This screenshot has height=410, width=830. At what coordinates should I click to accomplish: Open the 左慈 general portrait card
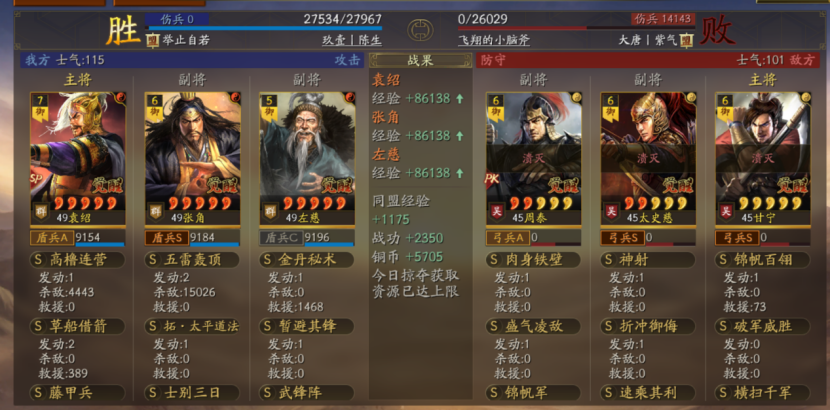[x=307, y=159]
